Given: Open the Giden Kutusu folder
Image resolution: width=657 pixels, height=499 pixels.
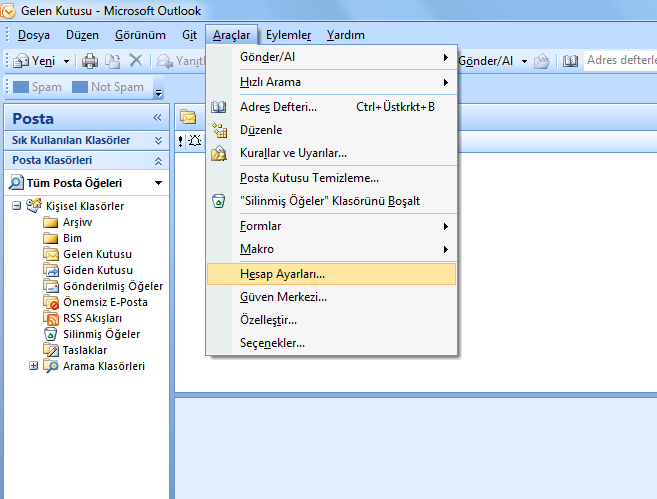Looking at the screenshot, I should pyautogui.click(x=88, y=270).
